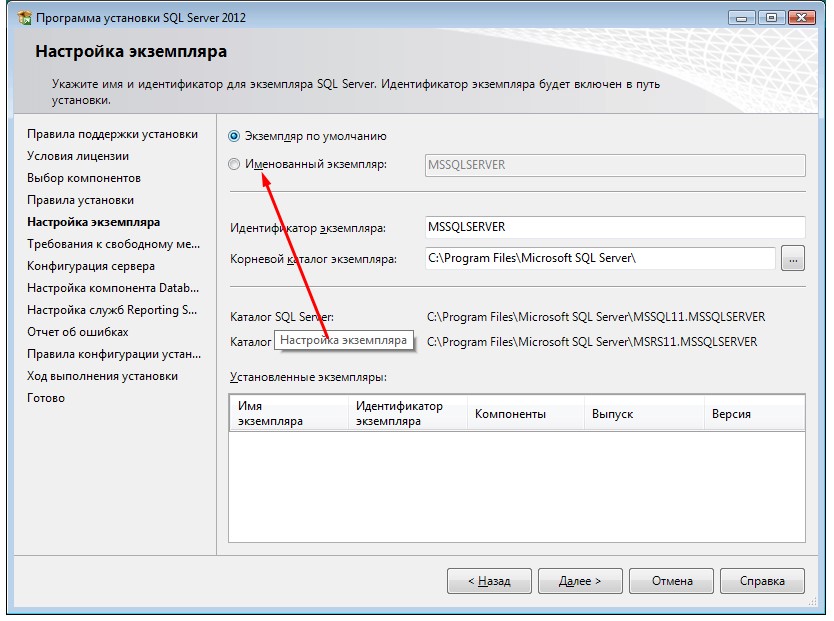Open the Правила установки step
The width and height of the screenshot is (834, 621).
point(80,200)
